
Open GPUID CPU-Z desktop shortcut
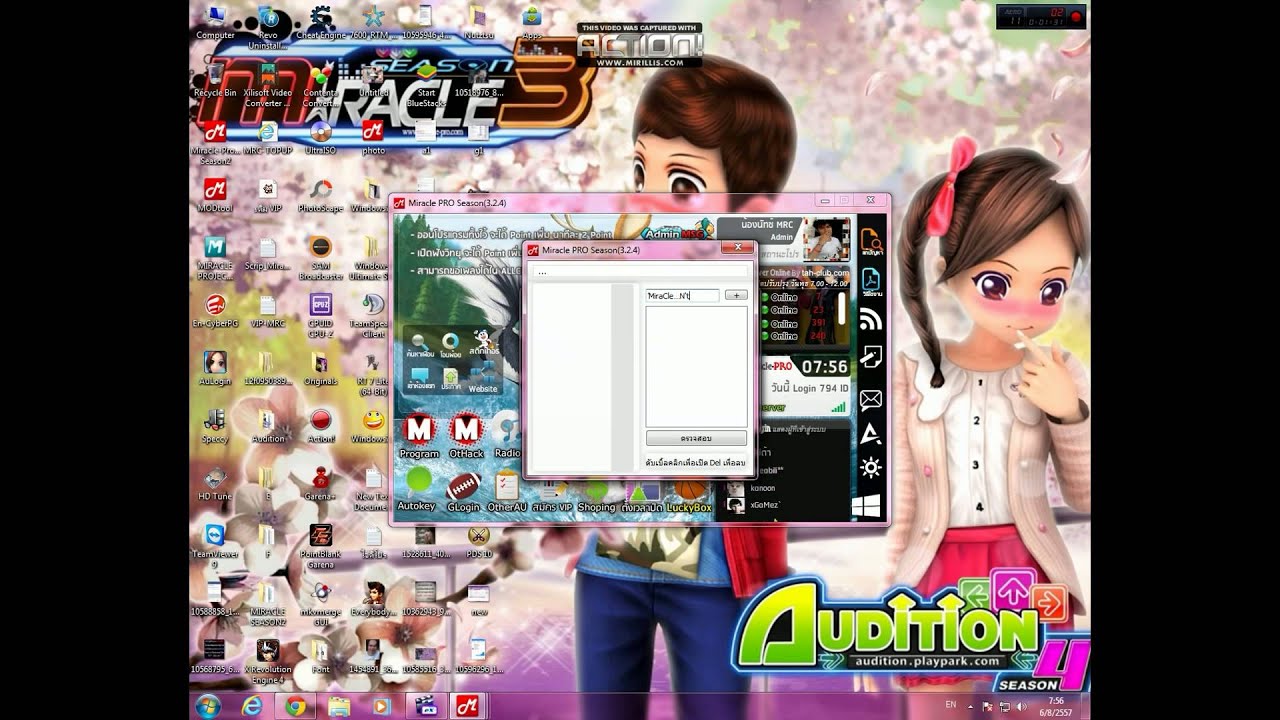[x=321, y=314]
